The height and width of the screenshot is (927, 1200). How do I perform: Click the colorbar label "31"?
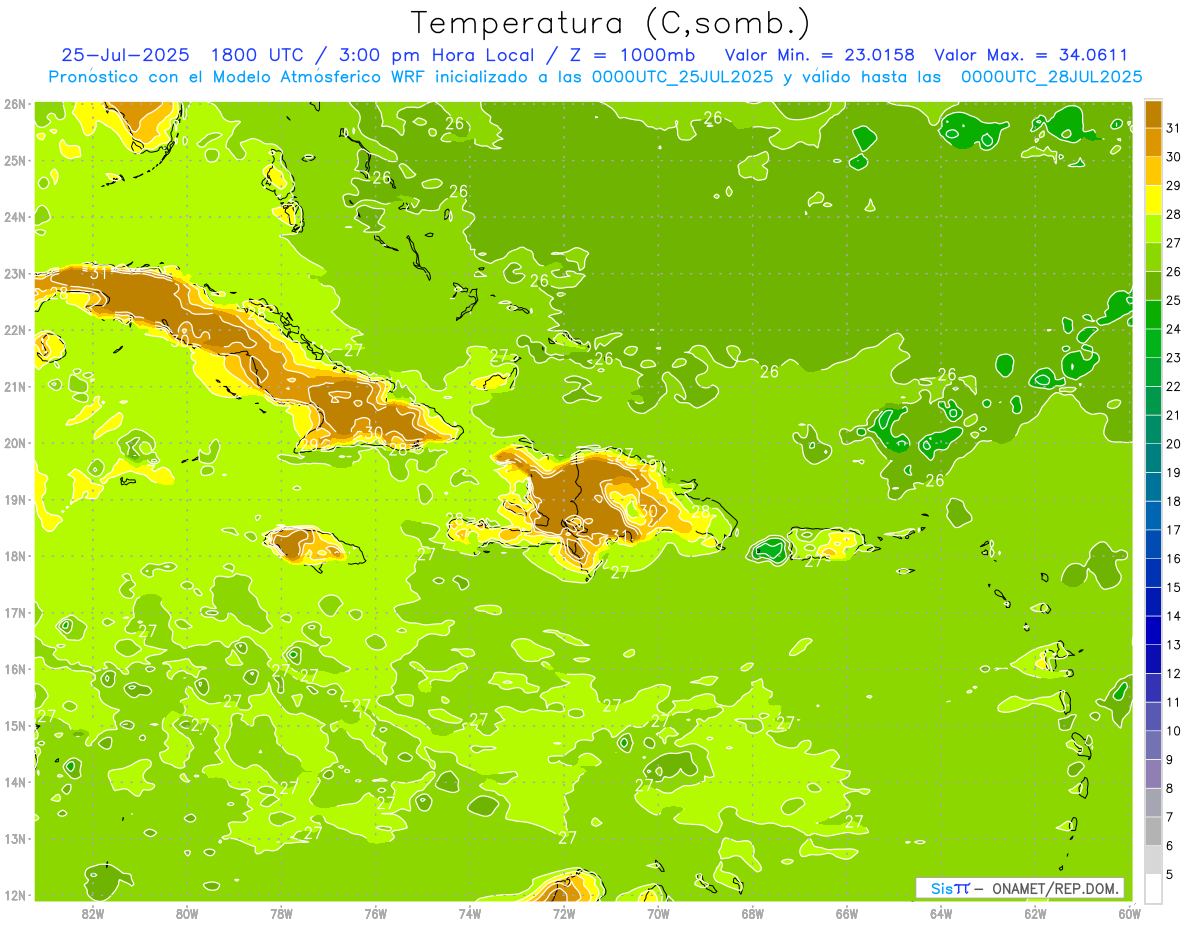[x=1173, y=129]
